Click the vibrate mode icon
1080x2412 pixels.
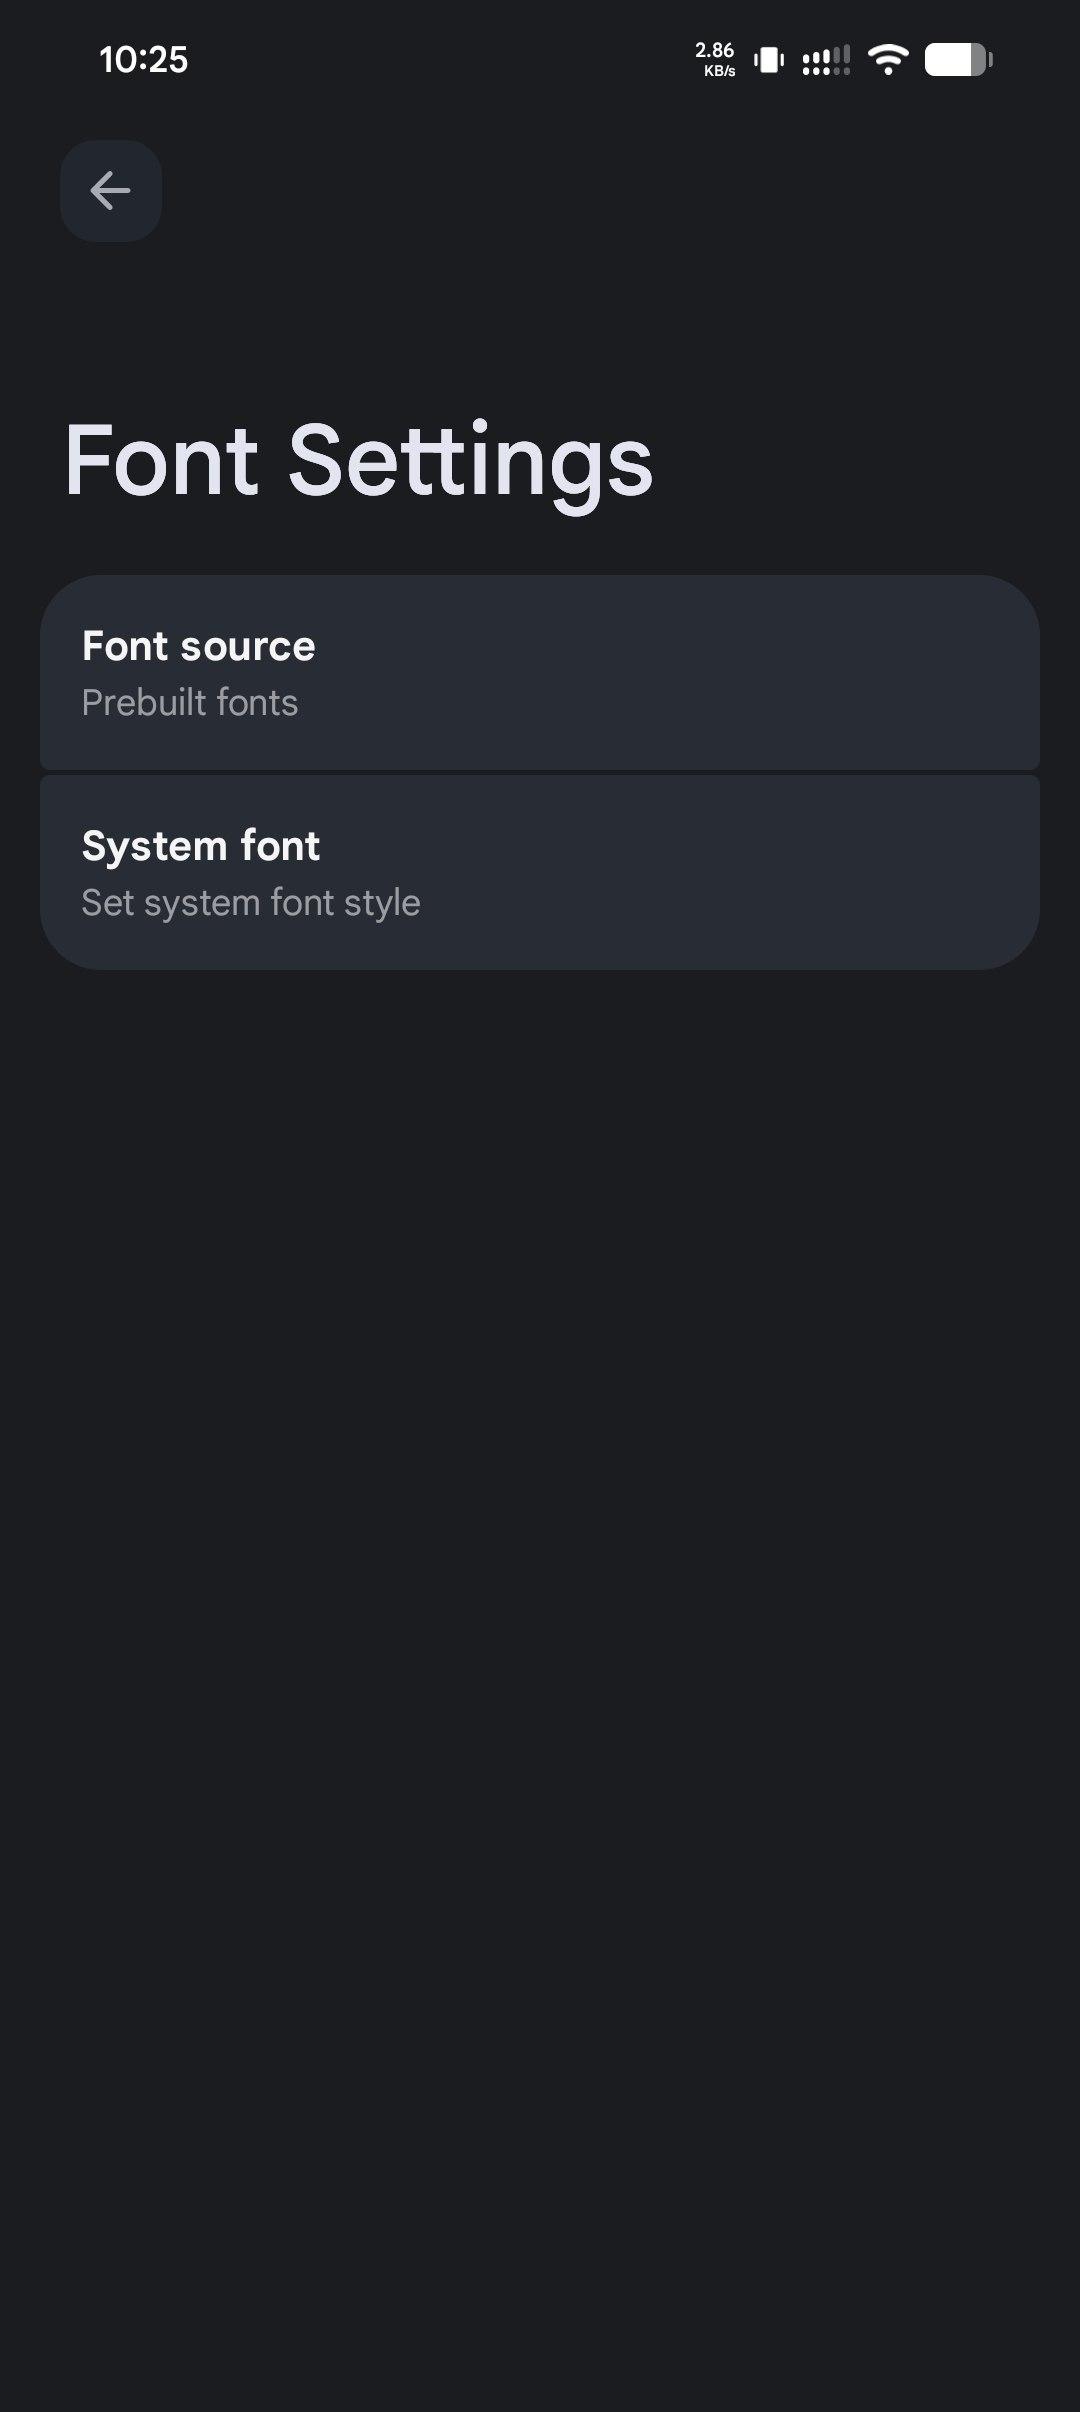(x=768, y=60)
